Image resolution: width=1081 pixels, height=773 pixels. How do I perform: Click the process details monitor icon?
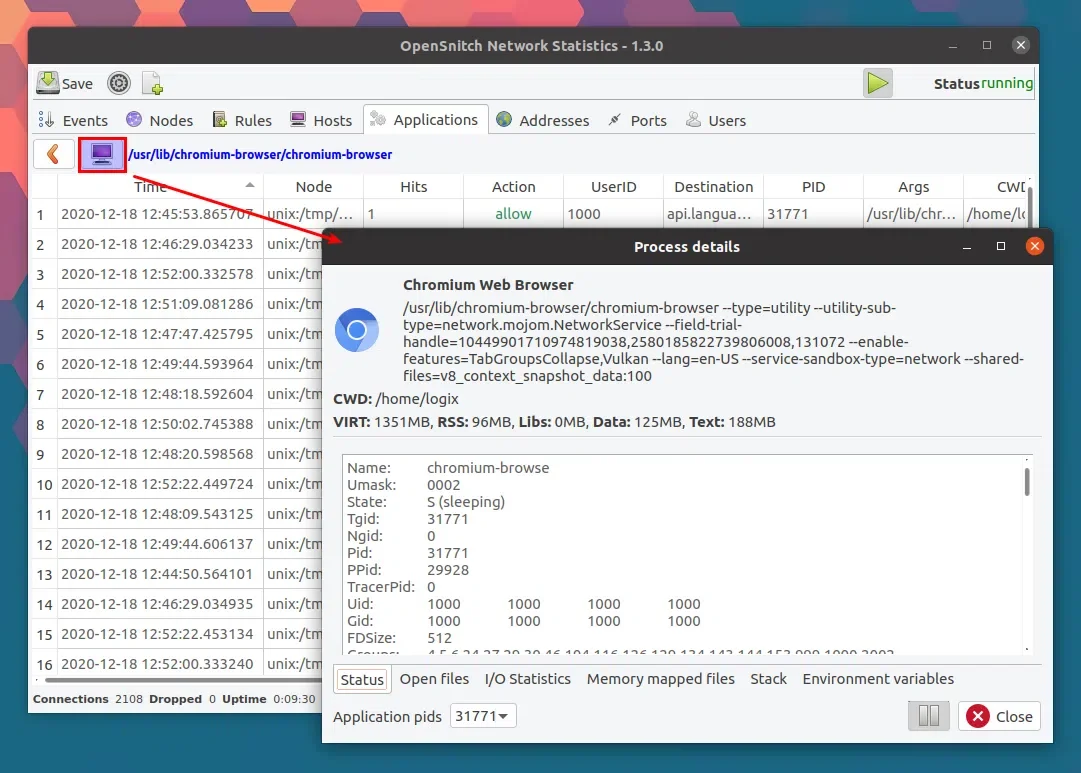(102, 154)
